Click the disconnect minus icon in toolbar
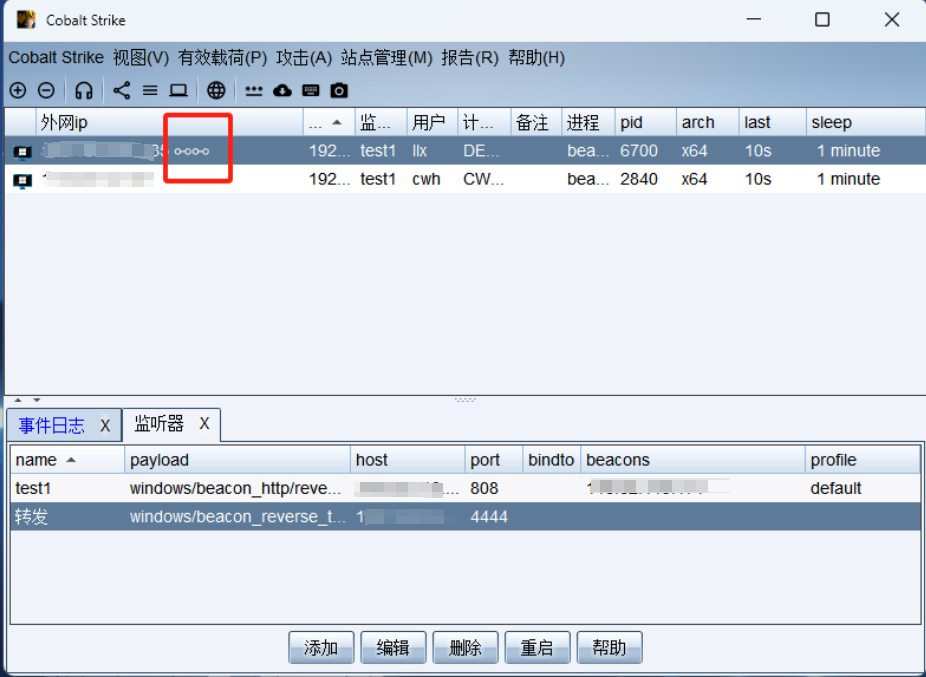This screenshot has width=926, height=677. pyautogui.click(x=46, y=90)
